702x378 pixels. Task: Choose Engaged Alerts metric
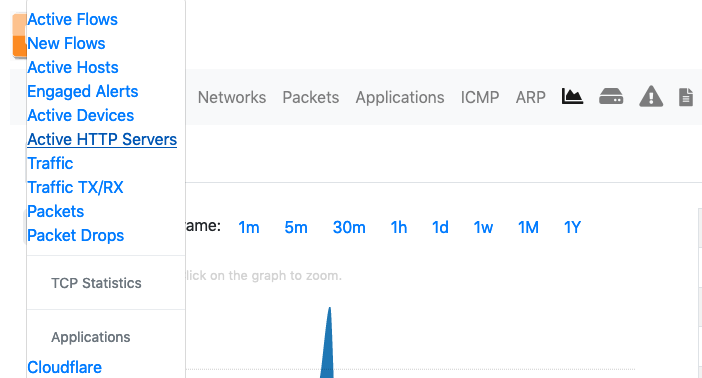pyautogui.click(x=83, y=91)
